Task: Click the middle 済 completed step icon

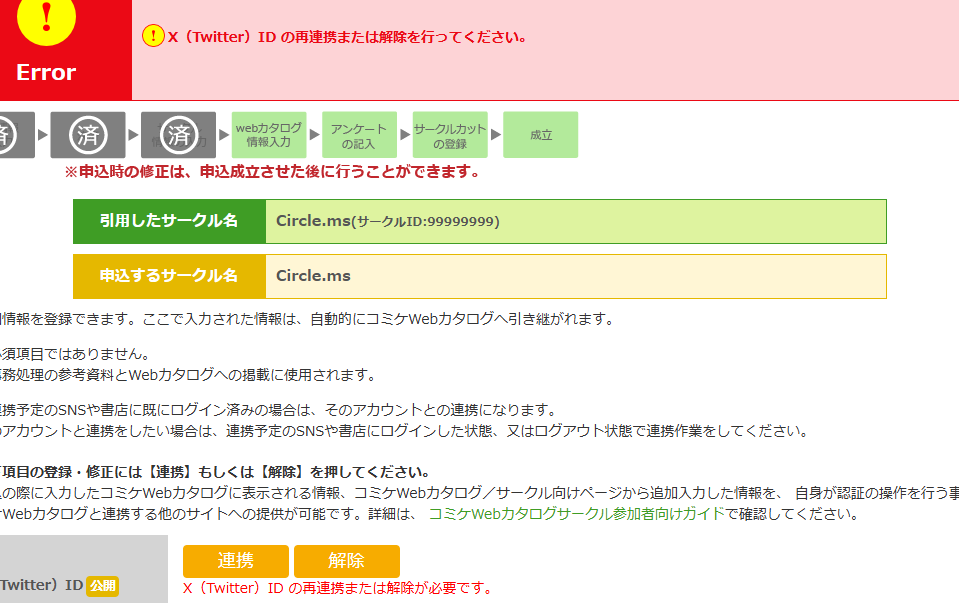Action: (87, 135)
